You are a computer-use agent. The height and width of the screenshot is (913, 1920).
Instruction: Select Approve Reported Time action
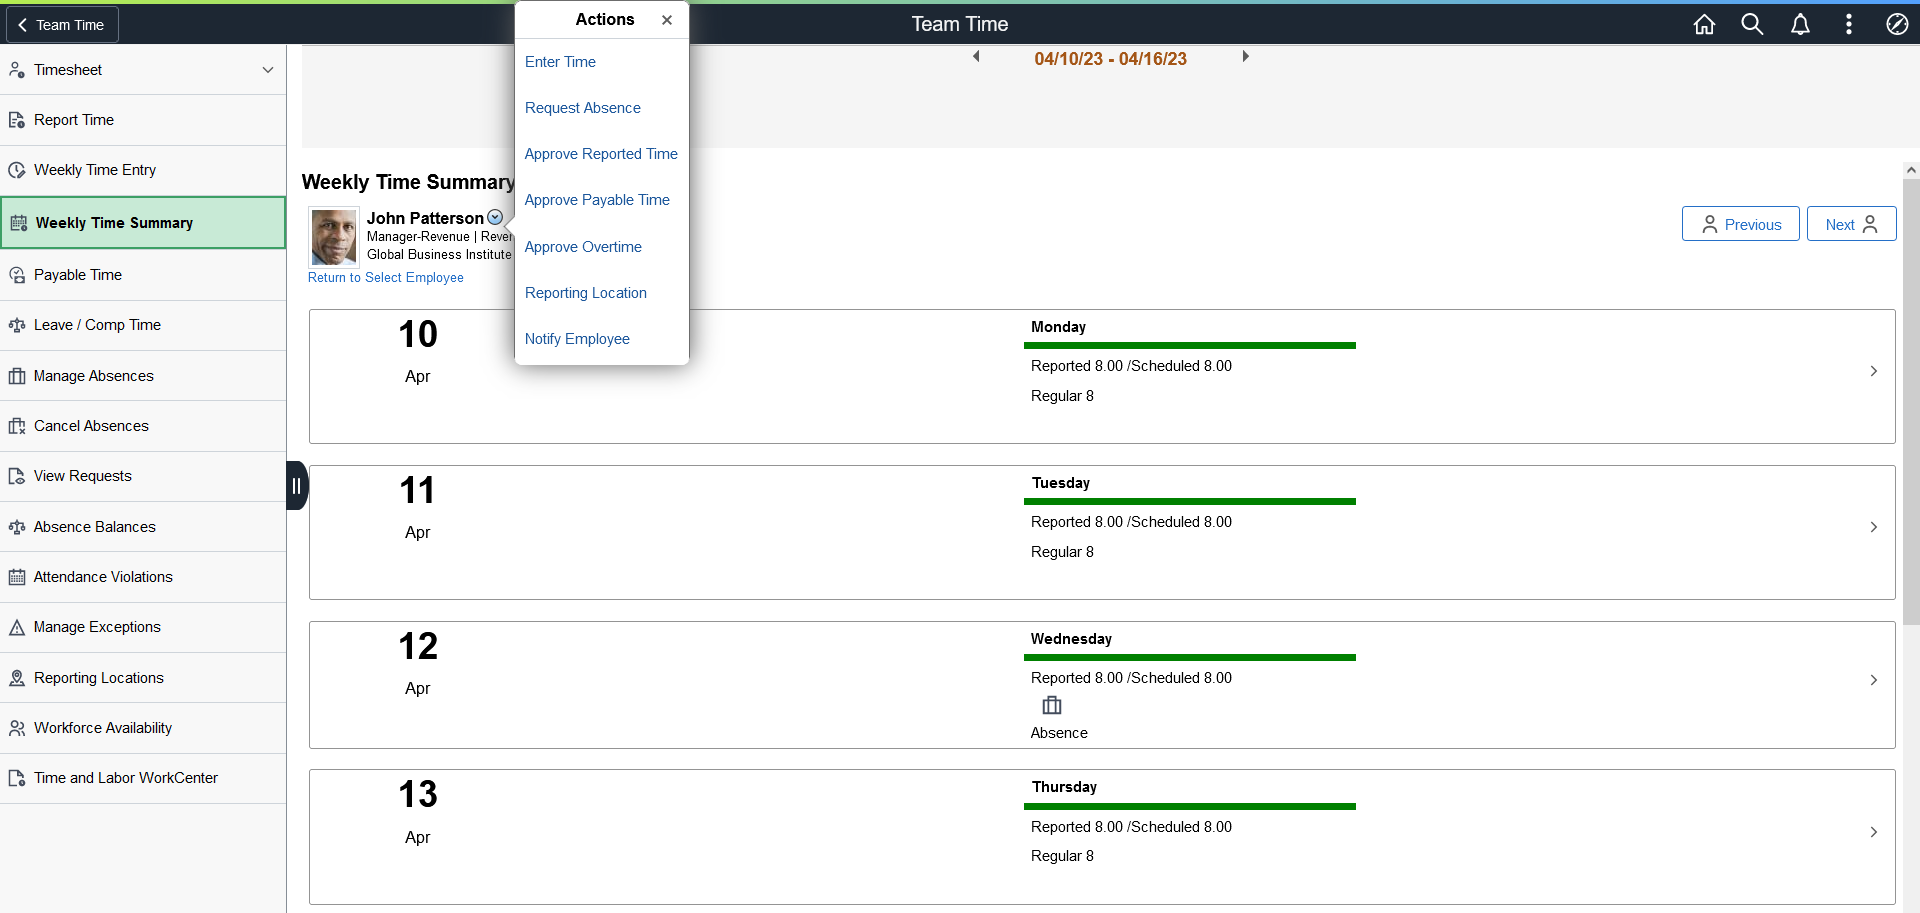coord(601,154)
